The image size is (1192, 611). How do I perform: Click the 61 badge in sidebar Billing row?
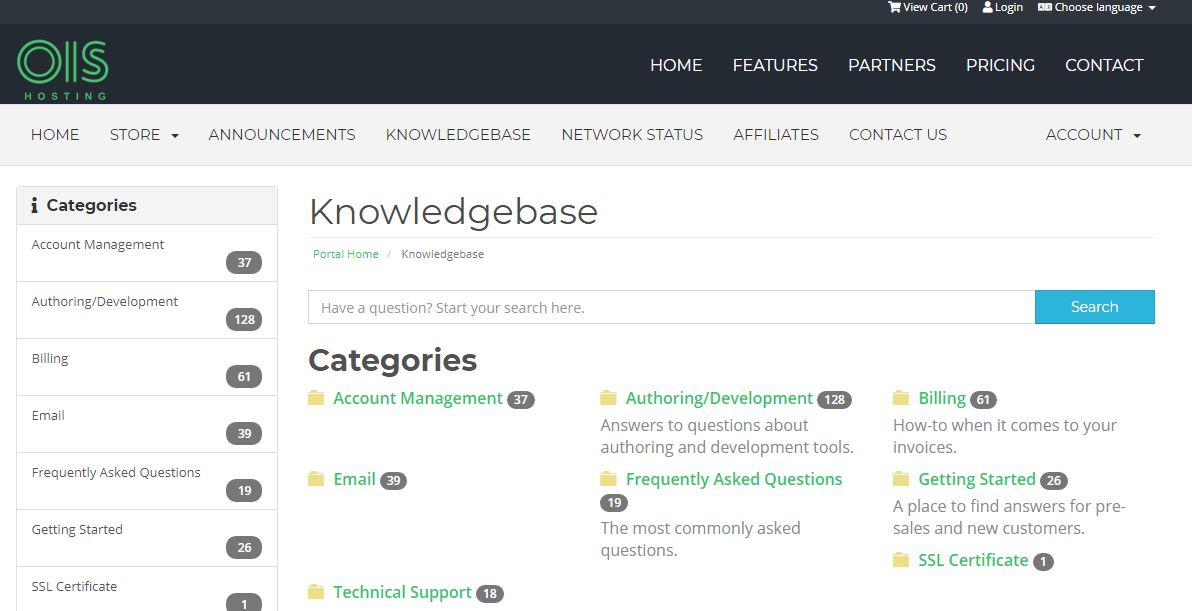(244, 376)
